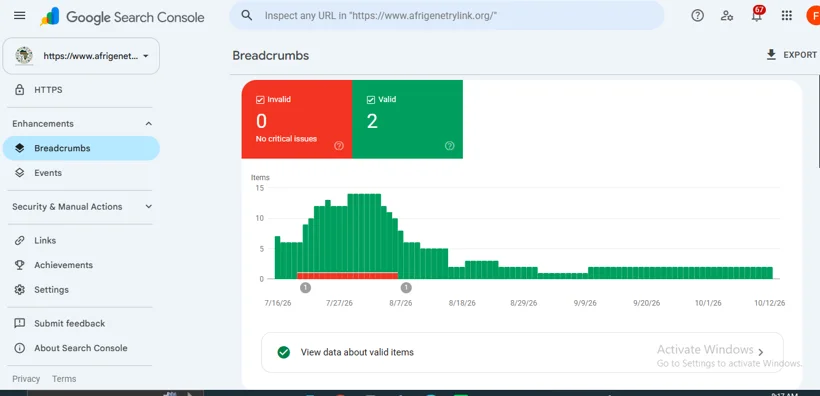Image resolution: width=820 pixels, height=396 pixels.
Task: Click About Search Console
Action: (x=81, y=348)
